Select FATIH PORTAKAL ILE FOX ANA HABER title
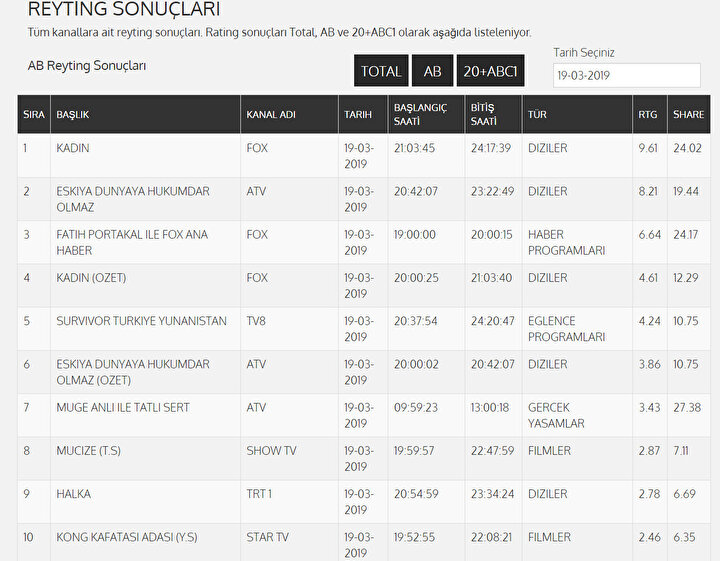Image resolution: width=720 pixels, height=561 pixels. pyautogui.click(x=132, y=242)
